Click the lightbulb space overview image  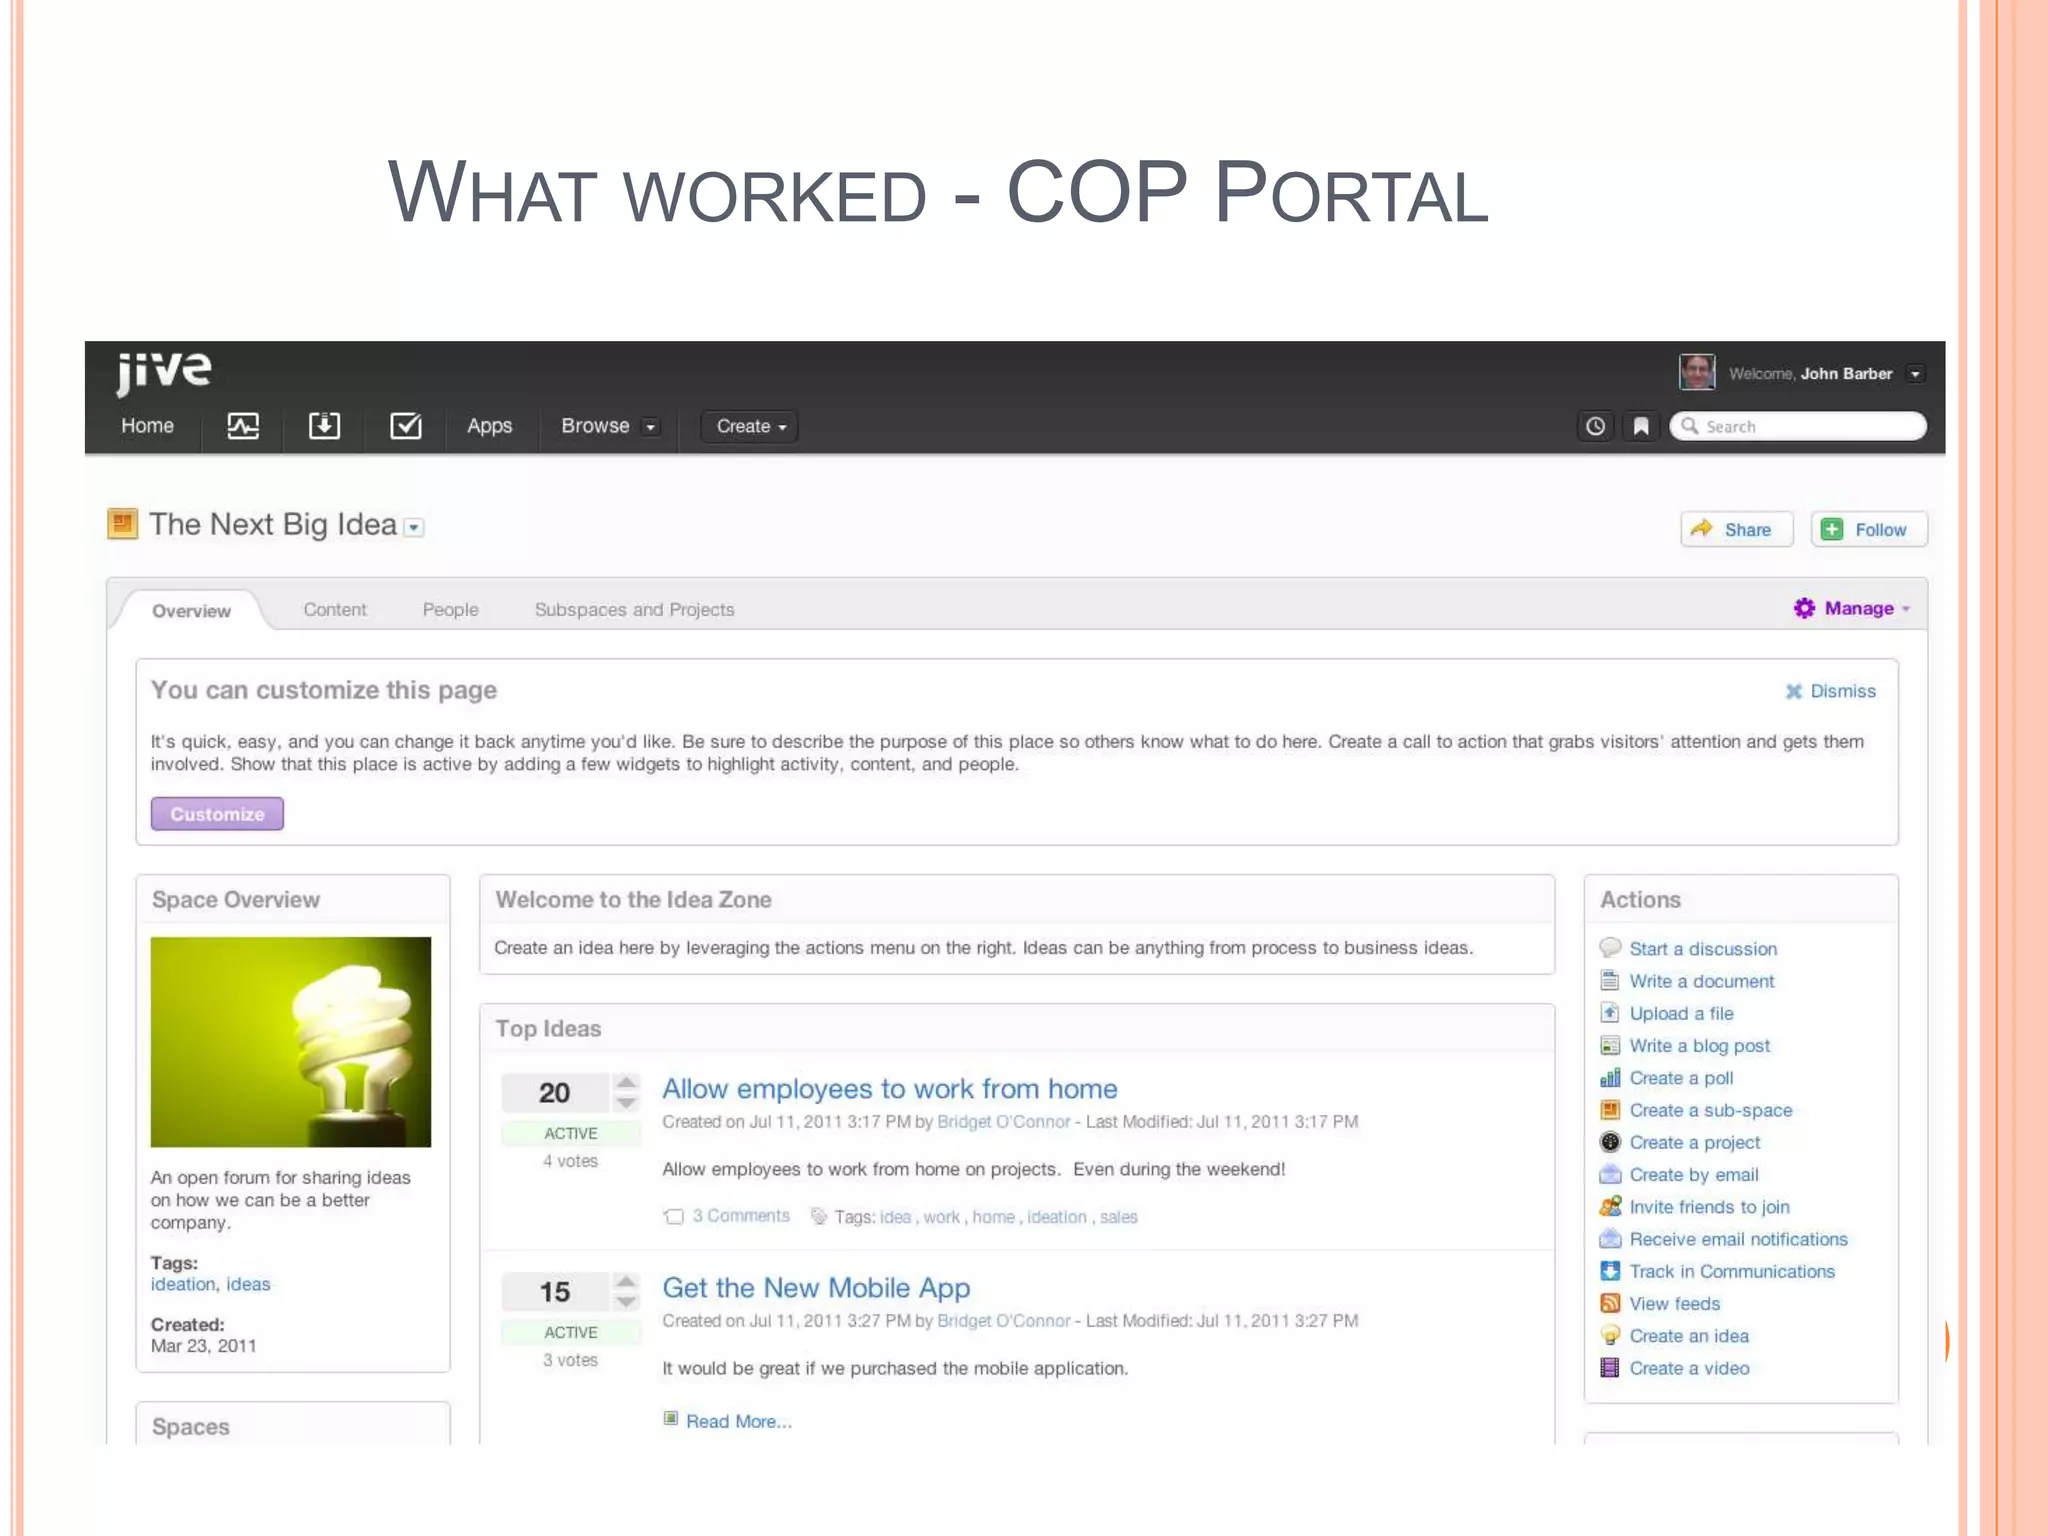pyautogui.click(x=291, y=1041)
